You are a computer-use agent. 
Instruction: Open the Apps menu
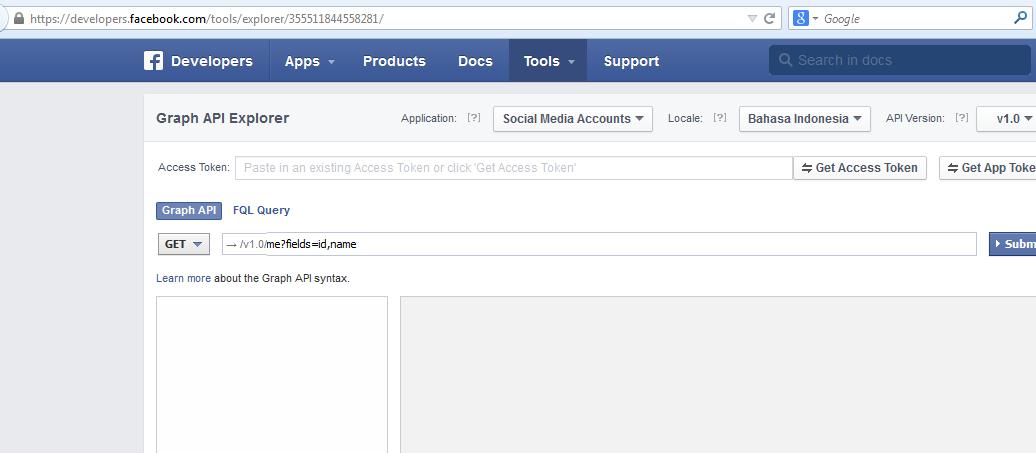309,61
